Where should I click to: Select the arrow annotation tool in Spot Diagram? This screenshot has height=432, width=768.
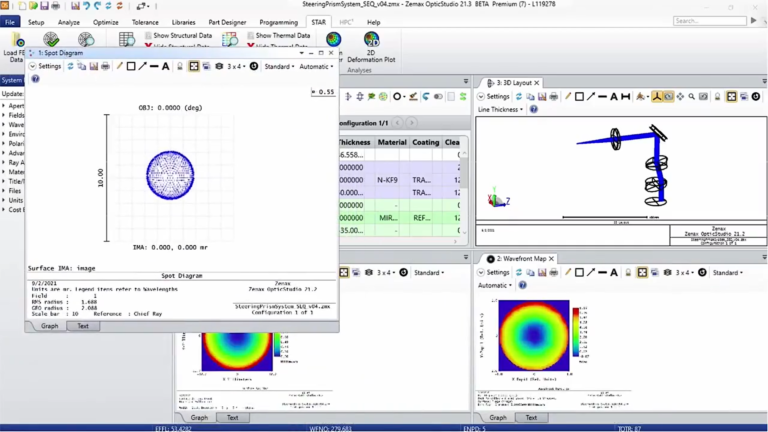tap(143, 66)
